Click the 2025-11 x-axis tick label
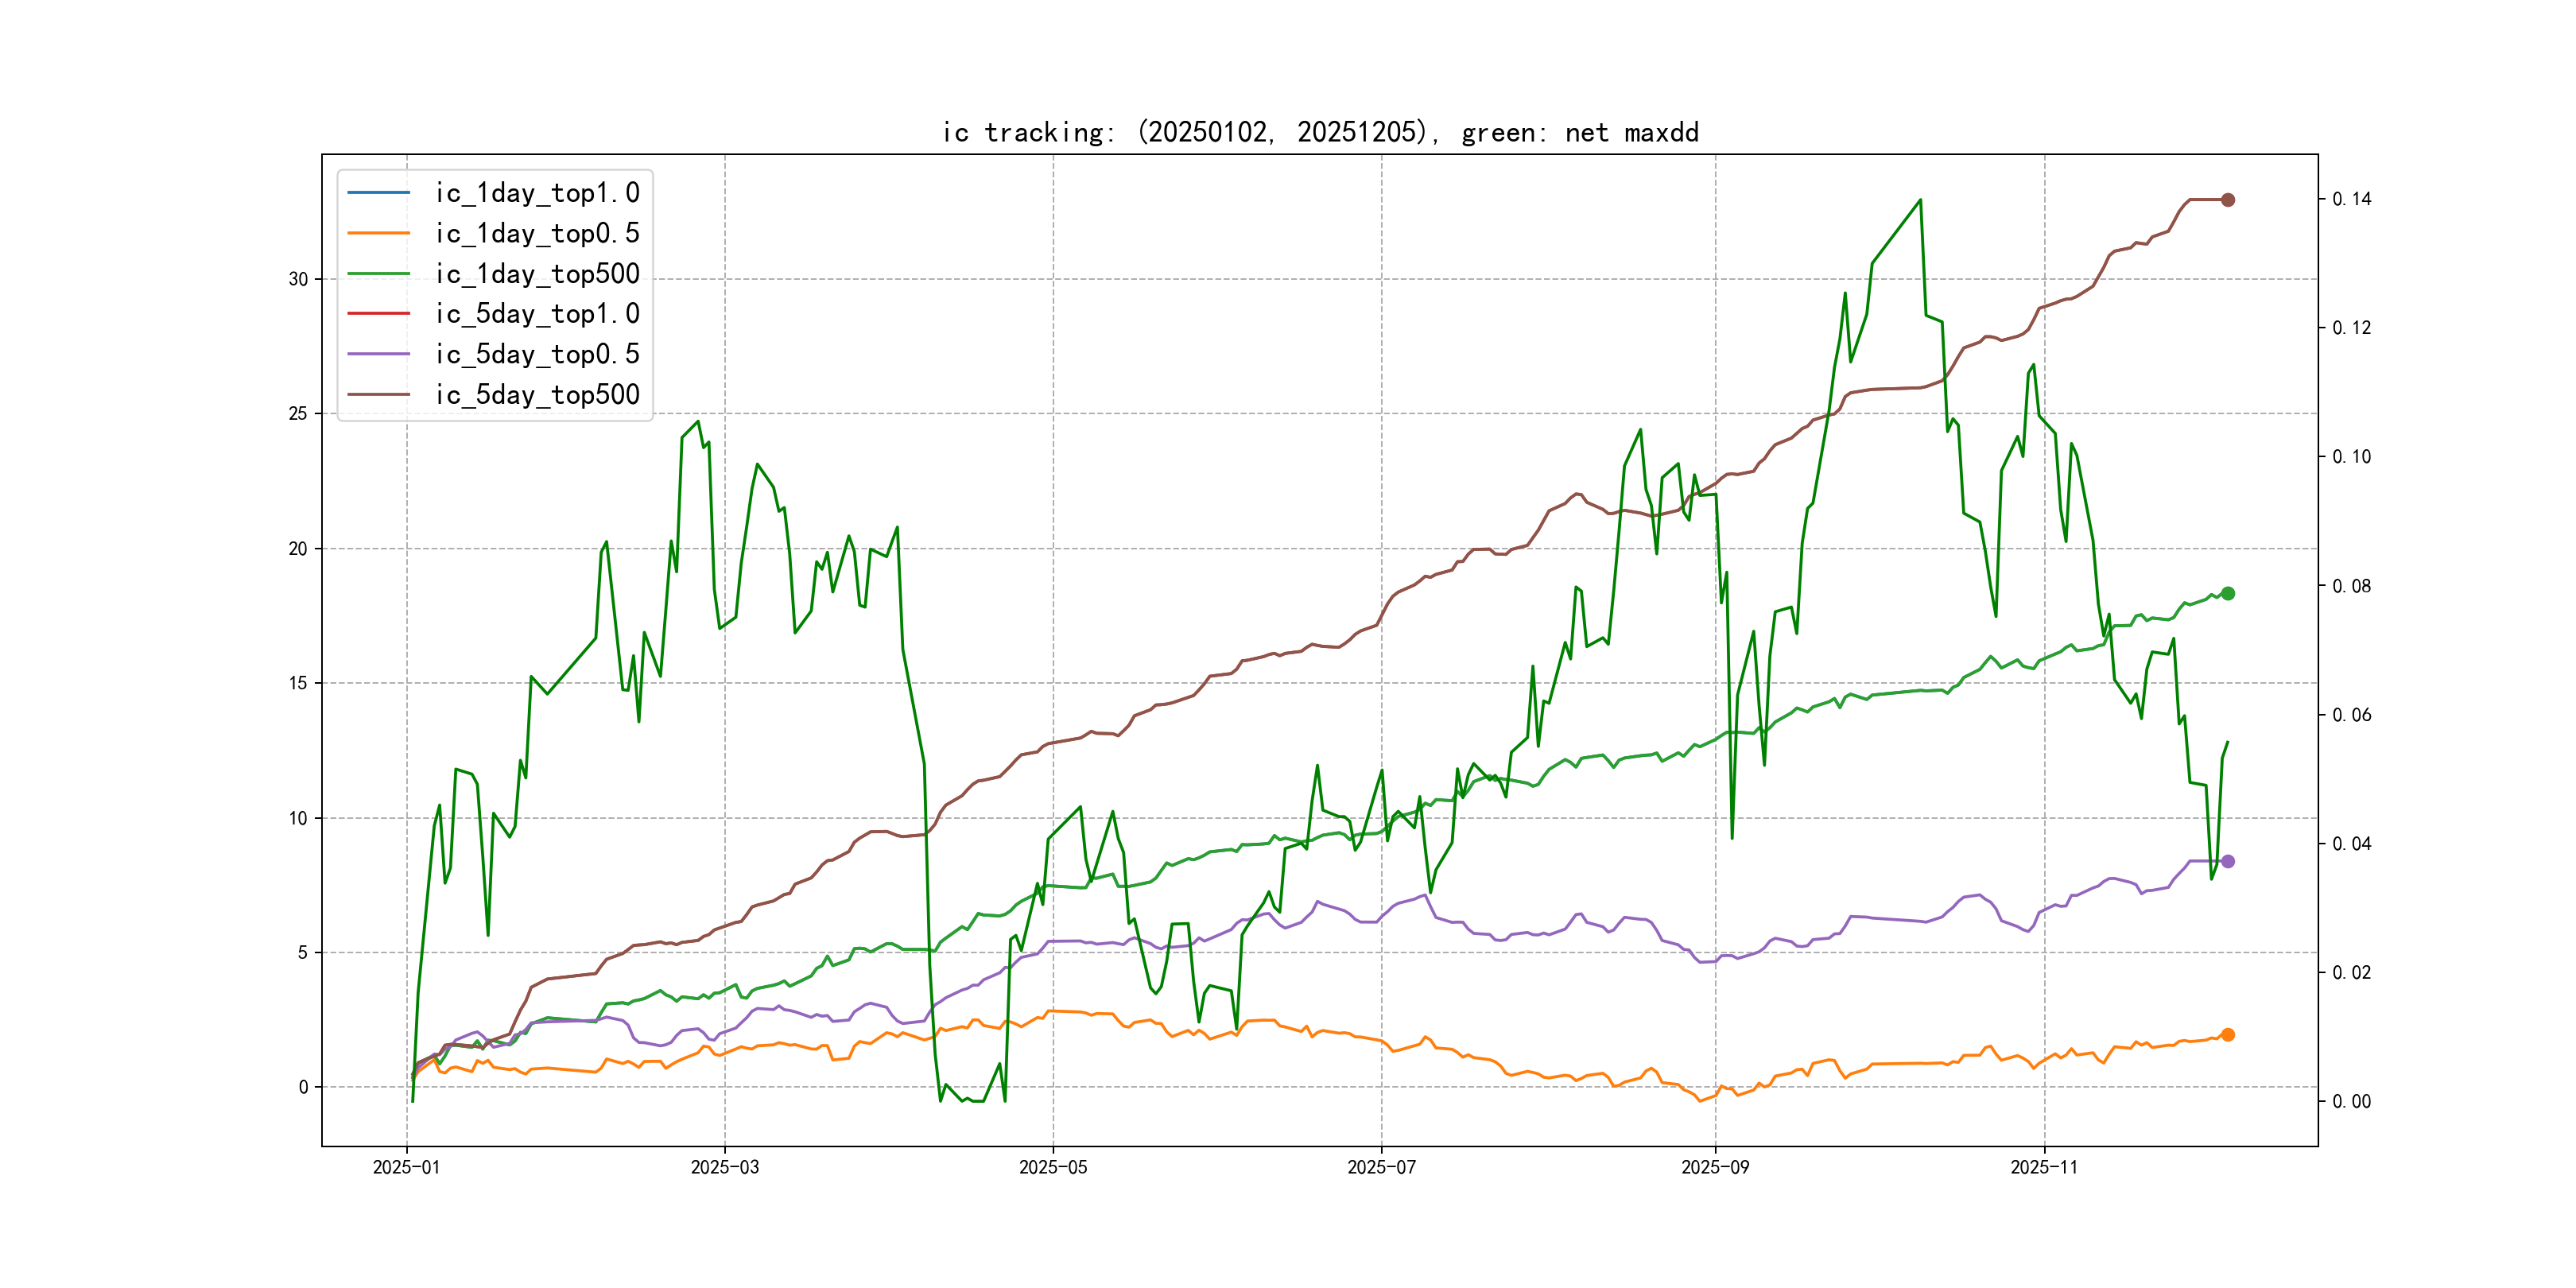The image size is (2576, 1288). 2043,1167
